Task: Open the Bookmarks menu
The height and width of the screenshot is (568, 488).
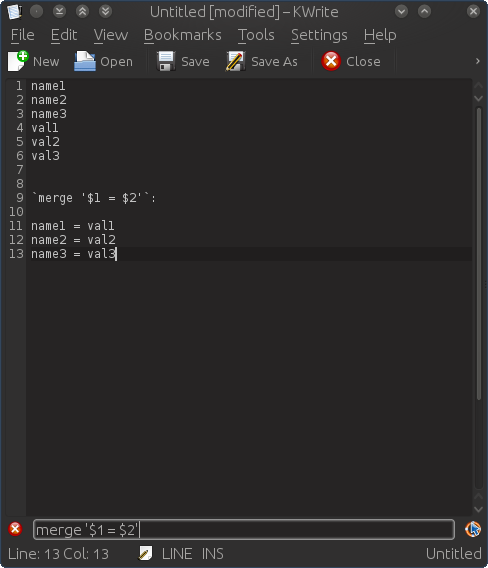Action: 183,35
